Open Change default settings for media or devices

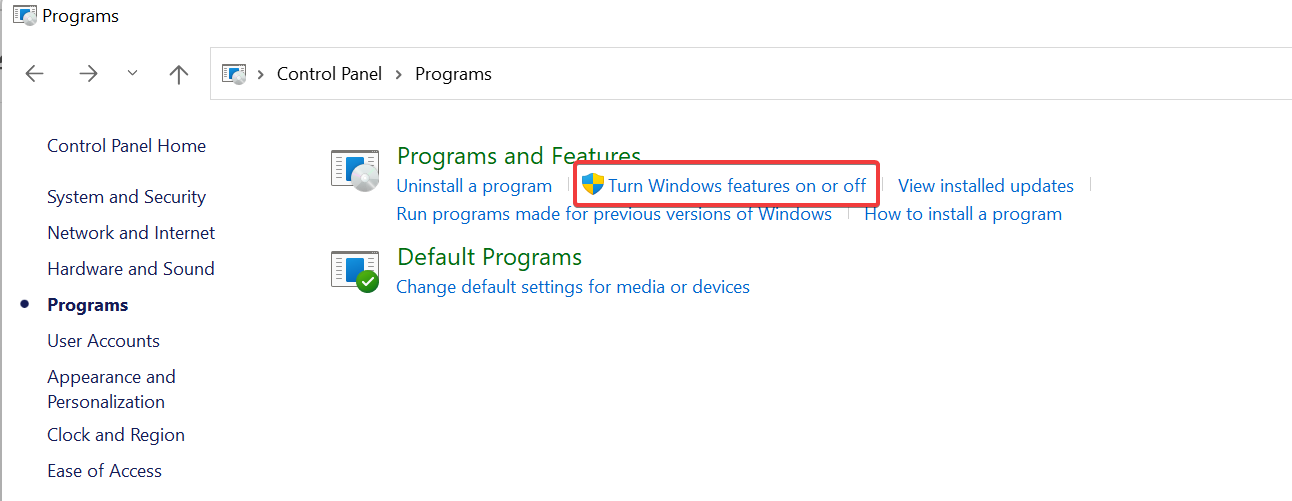[573, 287]
